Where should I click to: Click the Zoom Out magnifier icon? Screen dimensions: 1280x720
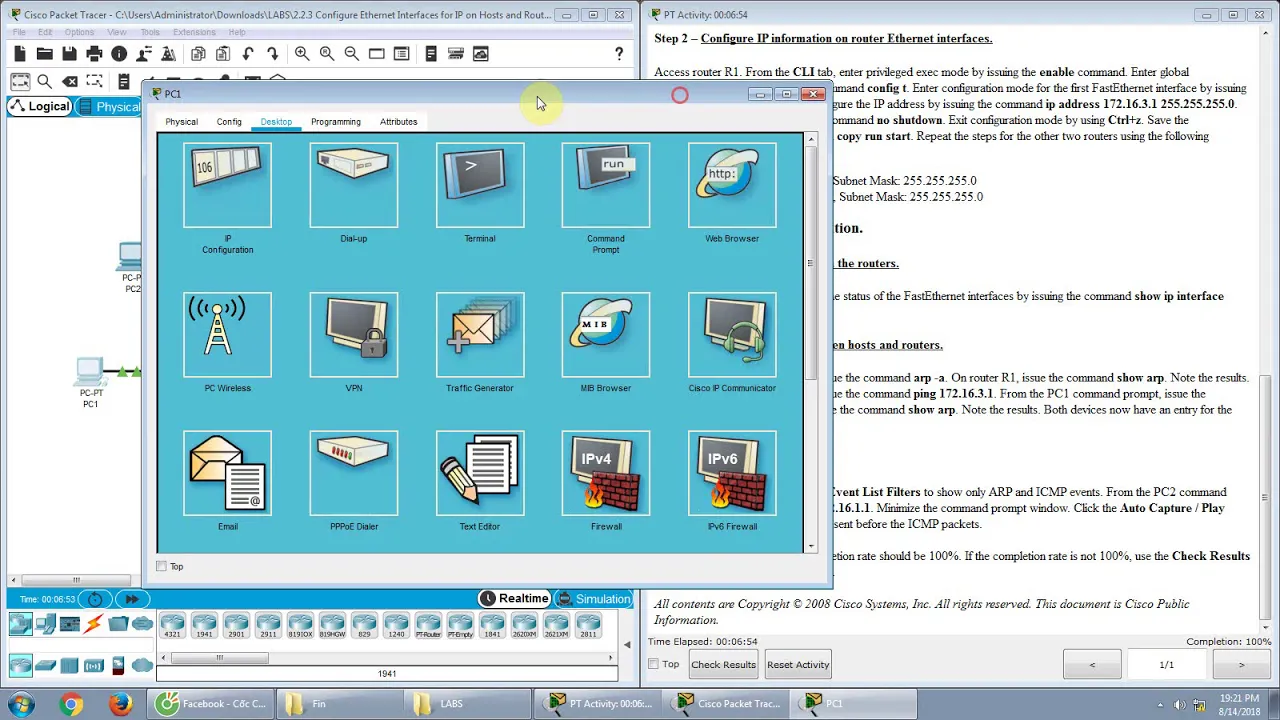tap(351, 54)
